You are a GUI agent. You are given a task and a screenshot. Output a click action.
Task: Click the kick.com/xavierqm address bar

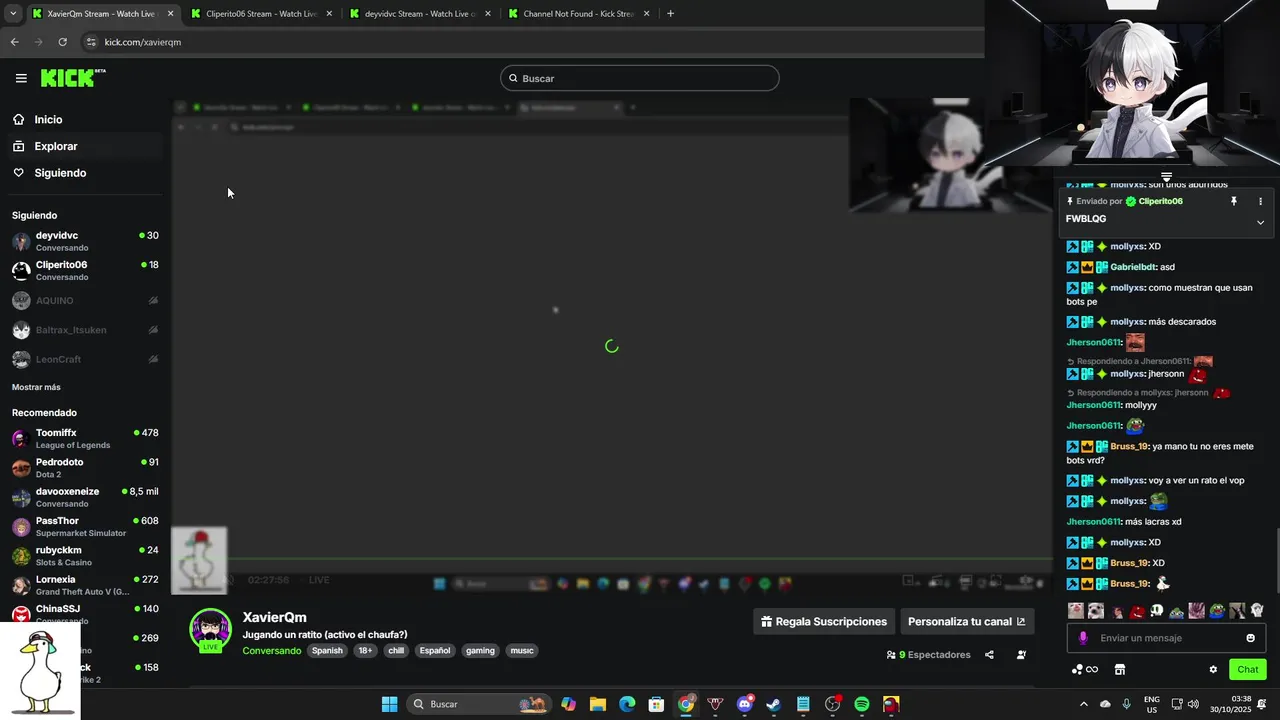tap(530, 42)
